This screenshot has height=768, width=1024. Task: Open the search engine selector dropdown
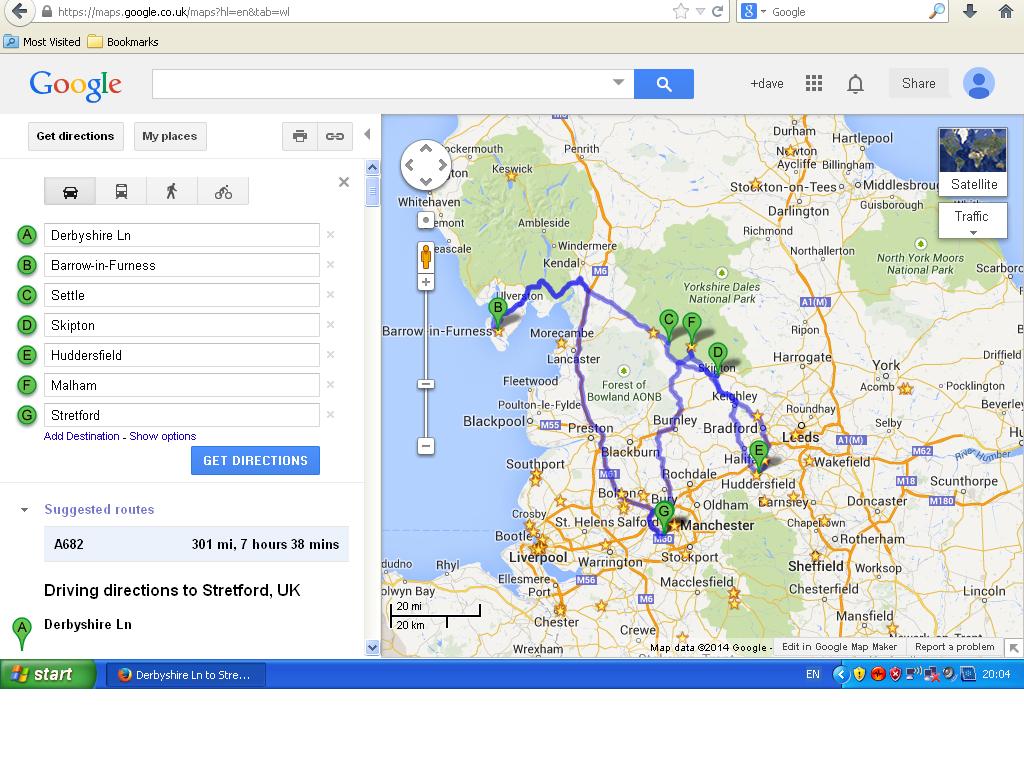point(763,12)
